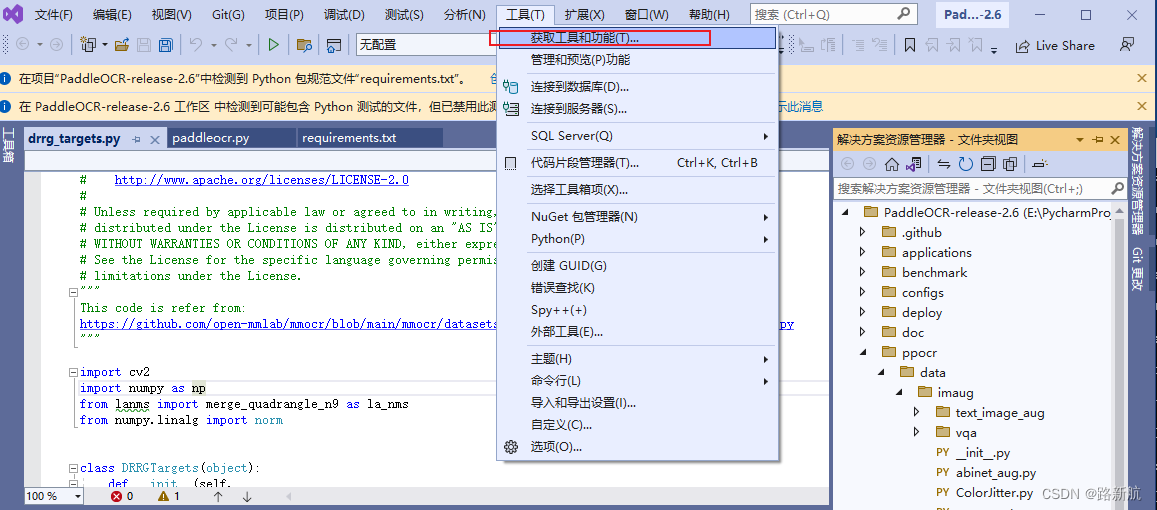
Task: Dismiss the requirements.txt info bar notification
Action: (x=1142, y=77)
